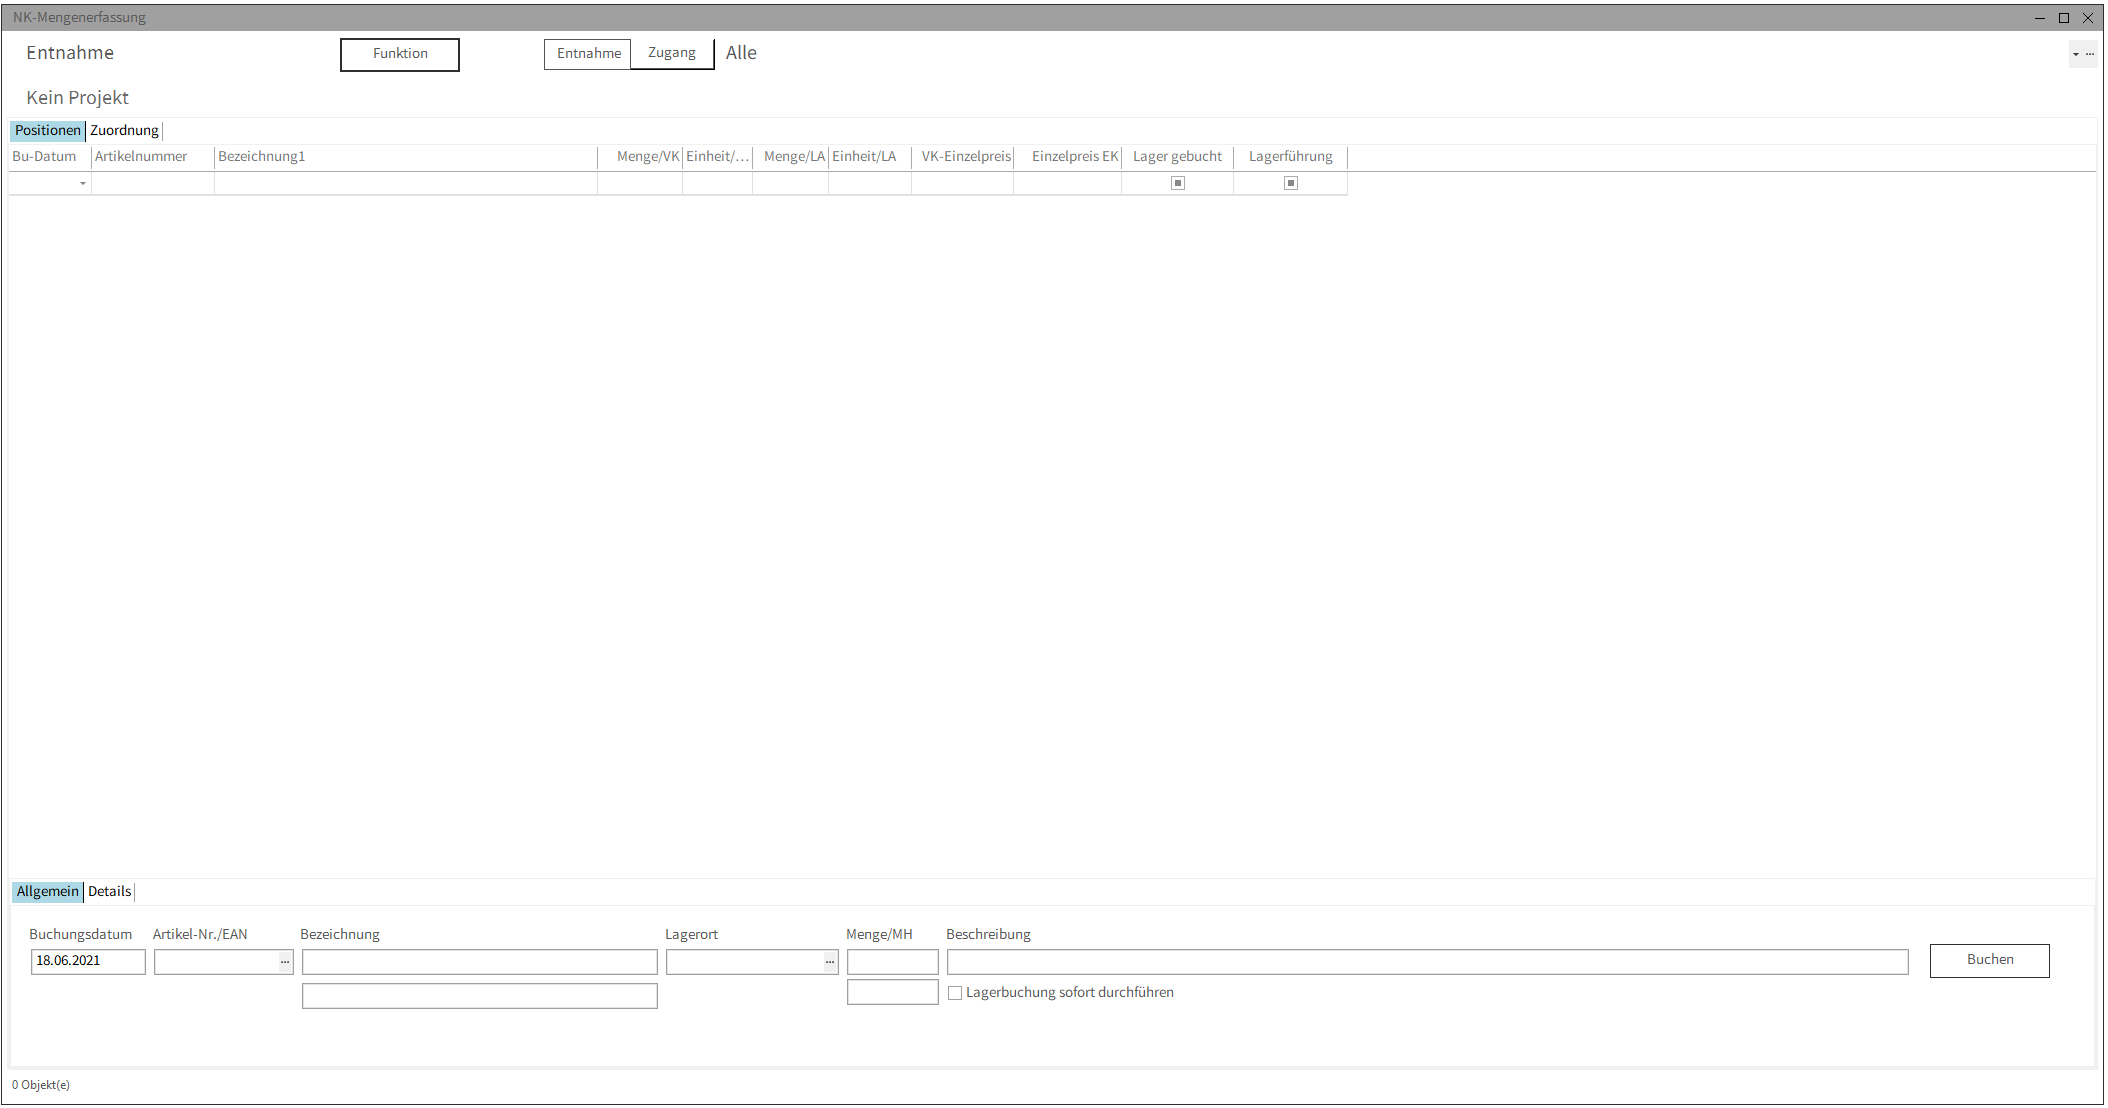Sort by the Lagerführung column header
The width and height of the screenshot is (2108, 1108).
tap(1291, 157)
